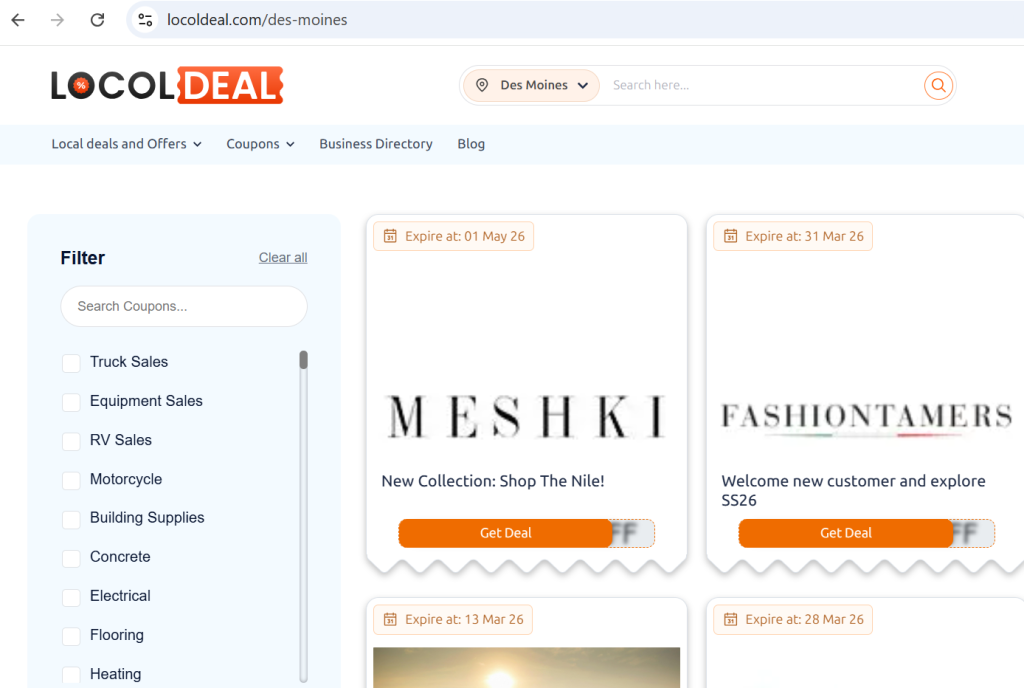Click the location pin icon beside Des Moines
Viewport: 1024px width, 688px height.
click(482, 86)
